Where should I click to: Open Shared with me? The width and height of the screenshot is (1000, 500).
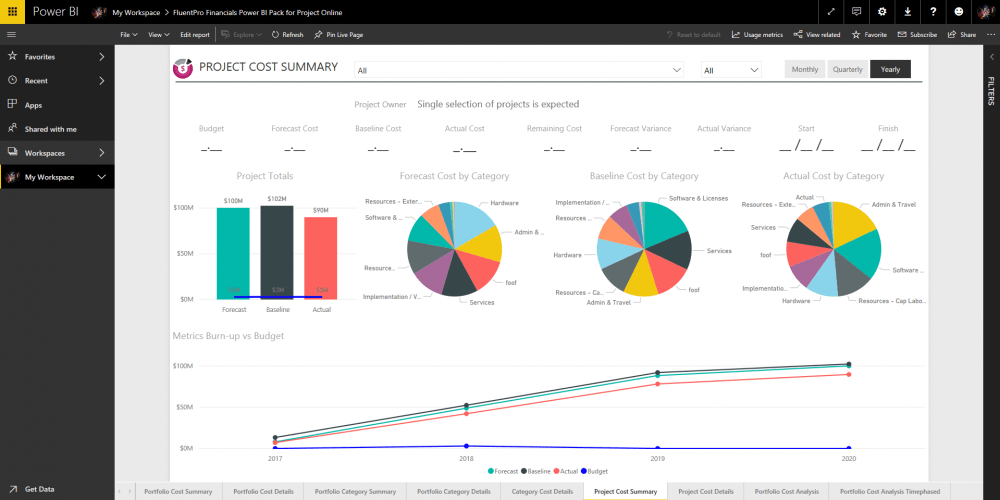click(50, 129)
